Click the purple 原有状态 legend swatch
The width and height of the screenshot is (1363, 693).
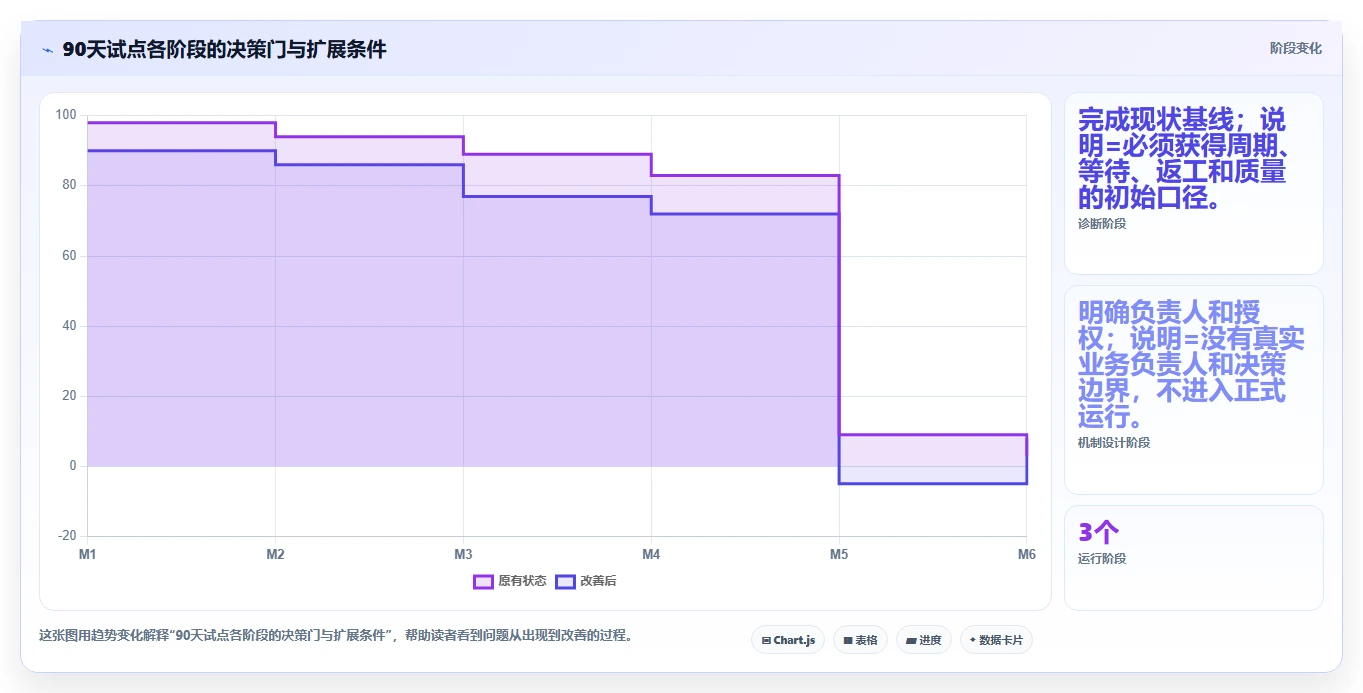pos(483,581)
